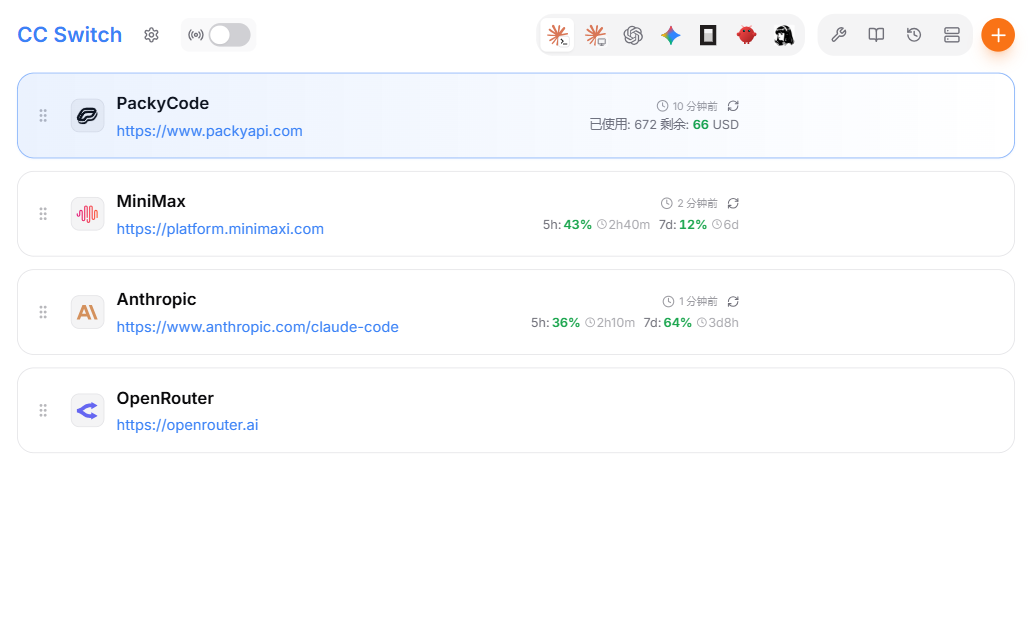Open the openrouter.ai link
Viewport: 1028px width, 623px height.
[188, 425]
